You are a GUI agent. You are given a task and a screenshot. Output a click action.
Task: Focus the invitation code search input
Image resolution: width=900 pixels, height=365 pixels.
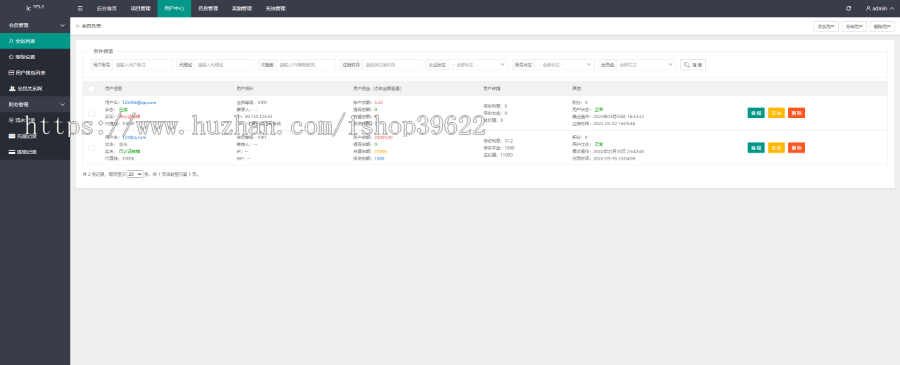(306, 65)
